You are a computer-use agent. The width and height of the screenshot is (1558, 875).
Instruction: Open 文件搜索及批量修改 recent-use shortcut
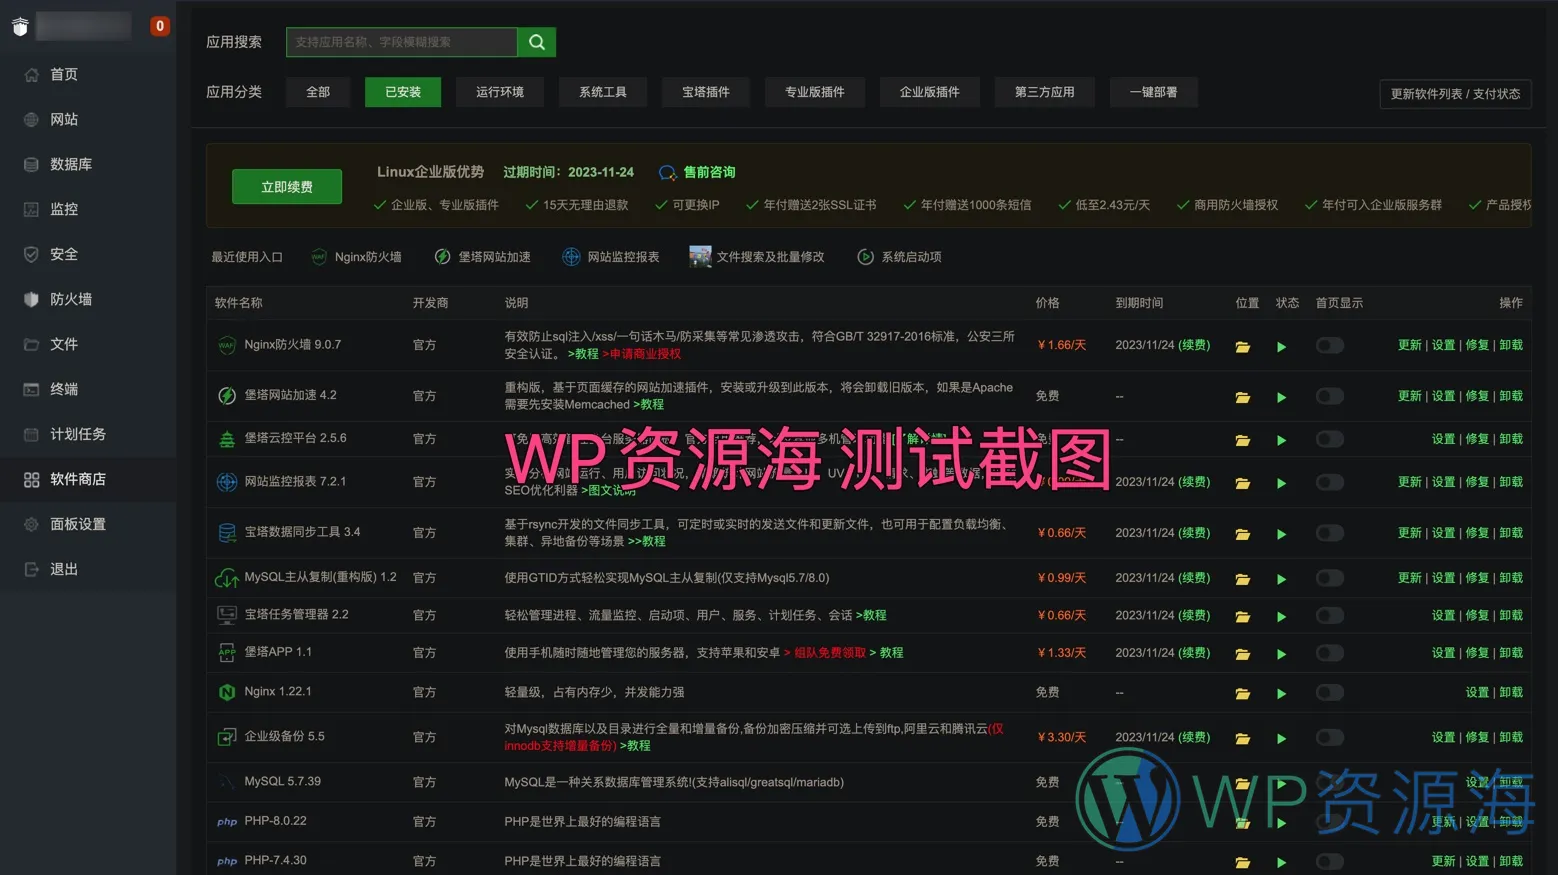click(x=757, y=257)
